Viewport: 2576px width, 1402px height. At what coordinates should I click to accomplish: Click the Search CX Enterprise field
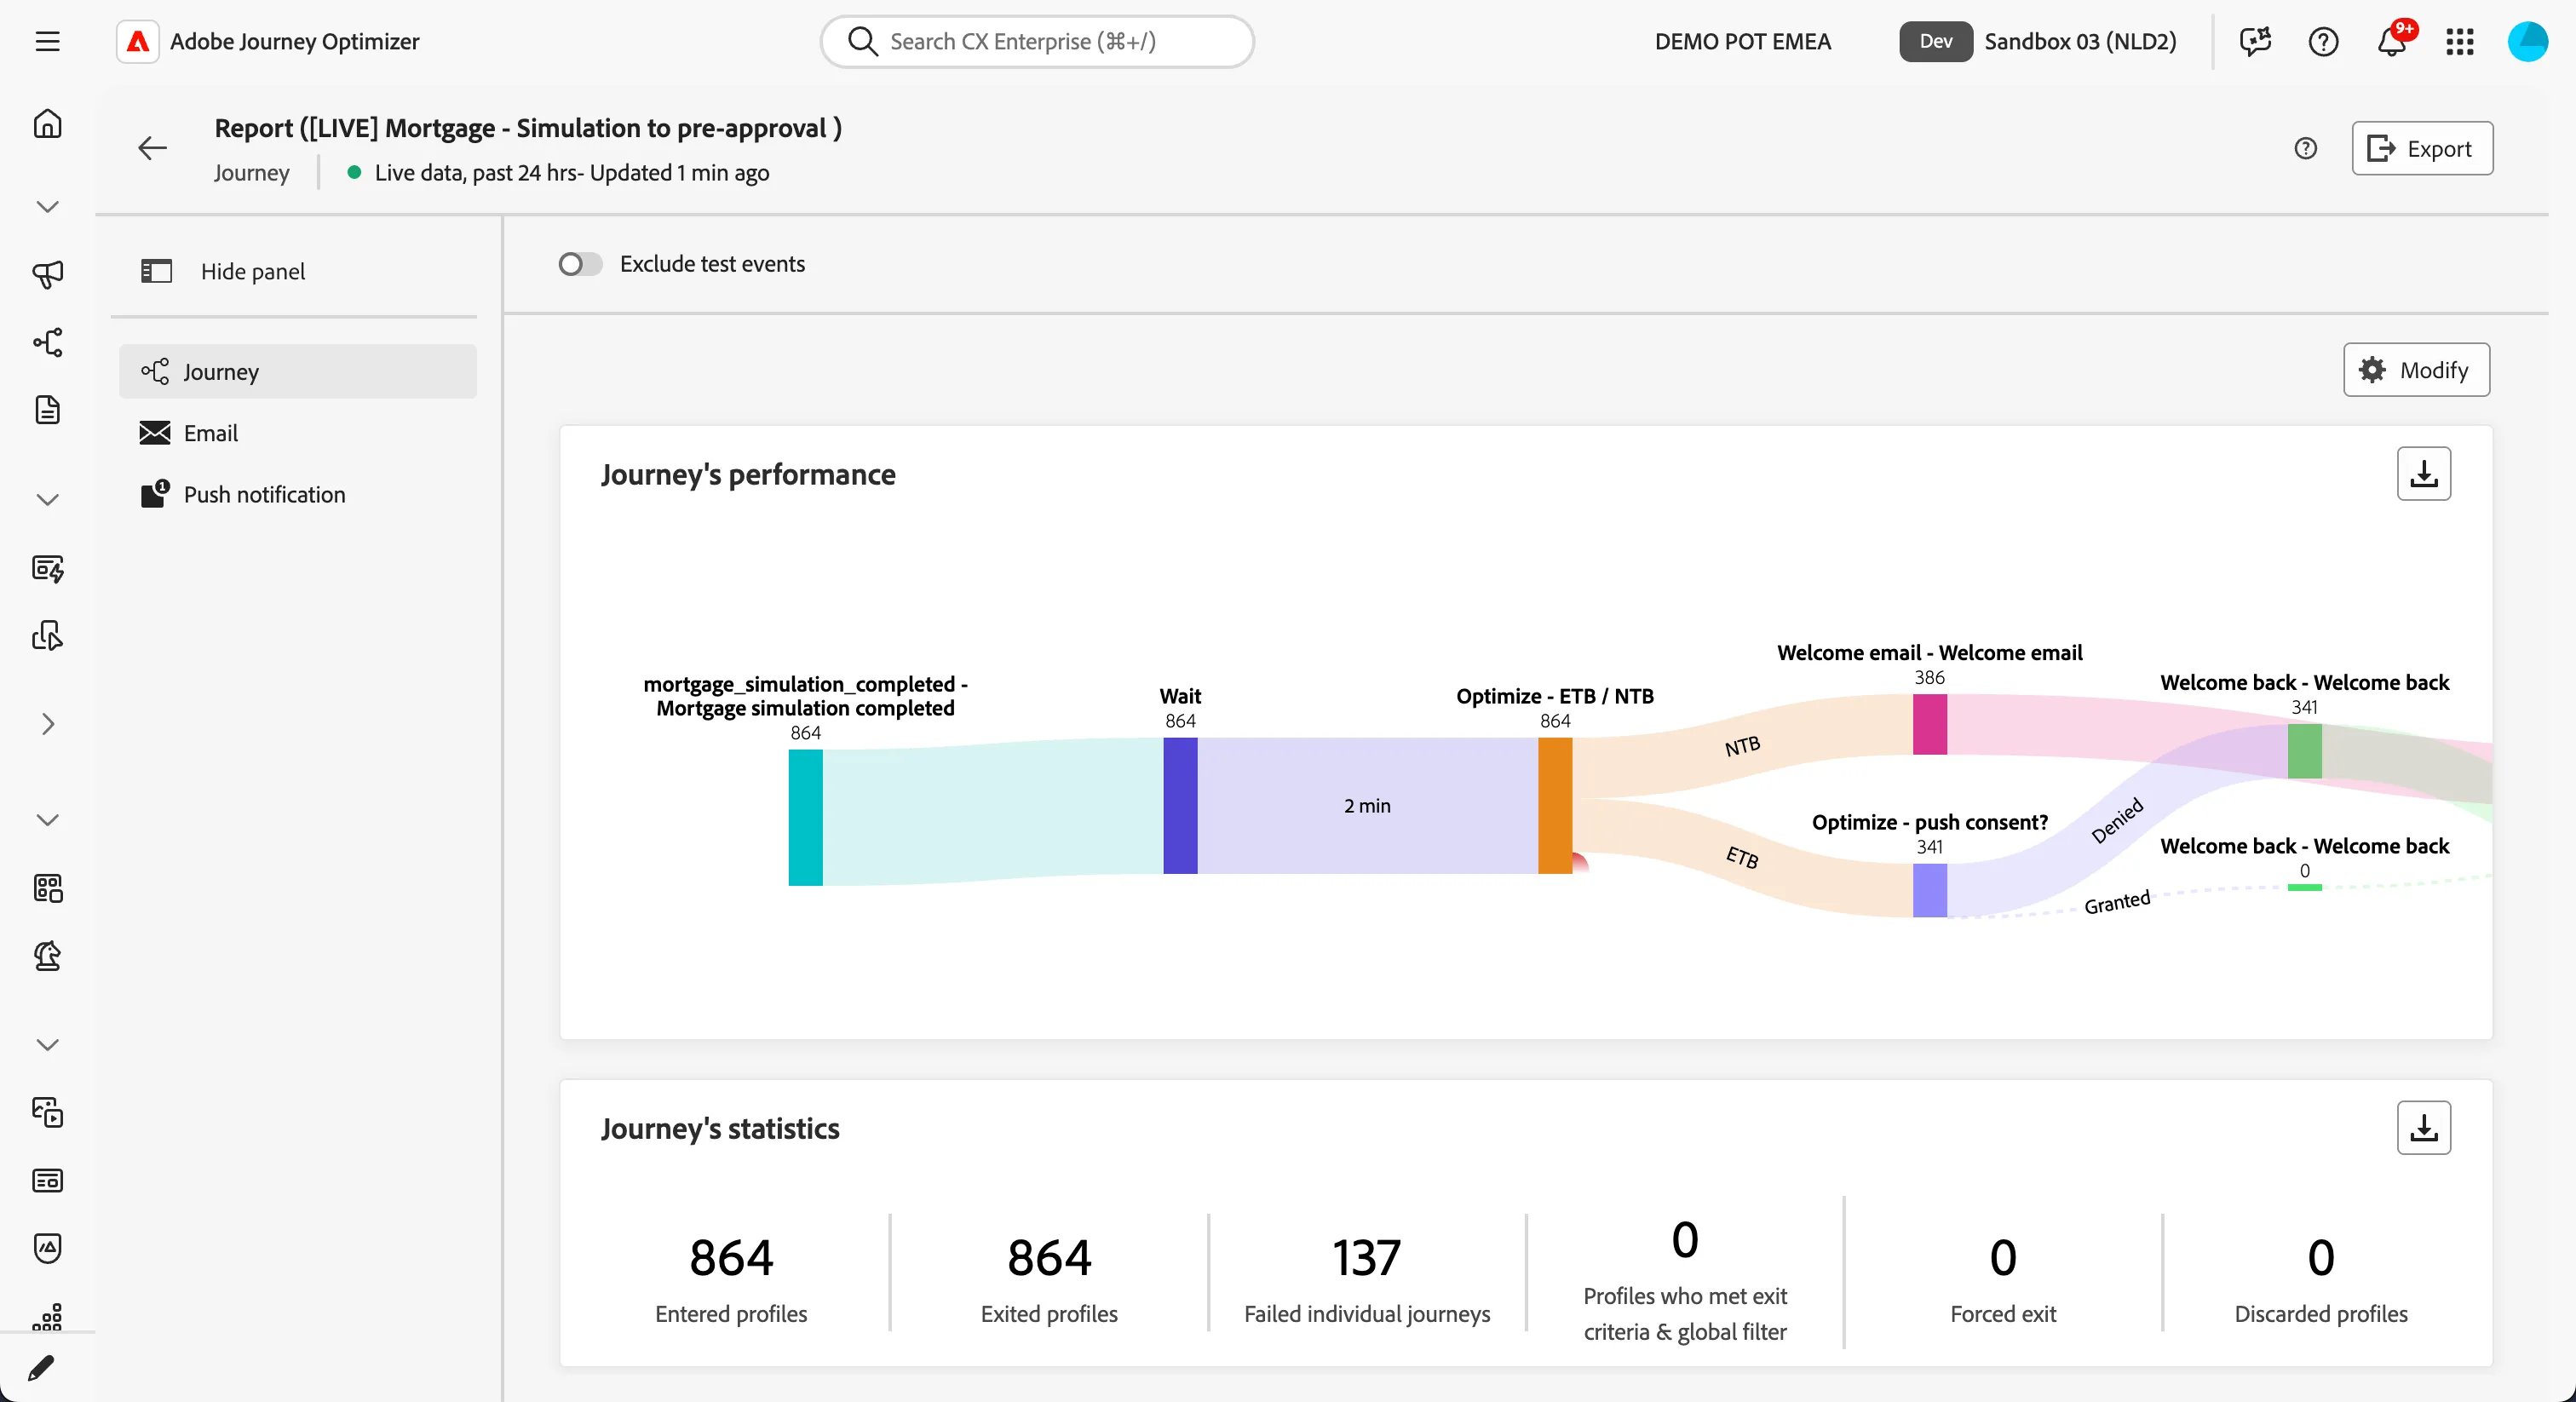click(1036, 41)
